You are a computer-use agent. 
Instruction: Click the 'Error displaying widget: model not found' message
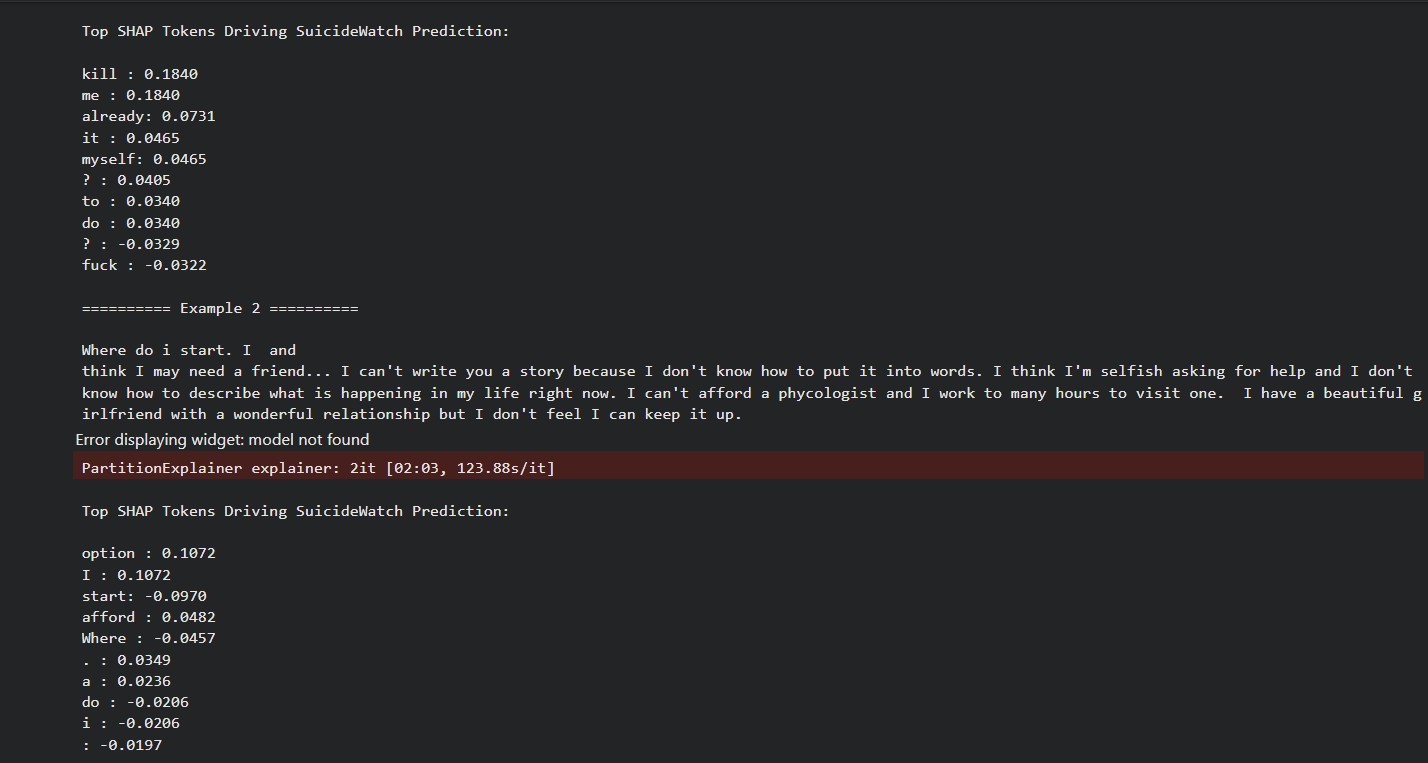222,440
